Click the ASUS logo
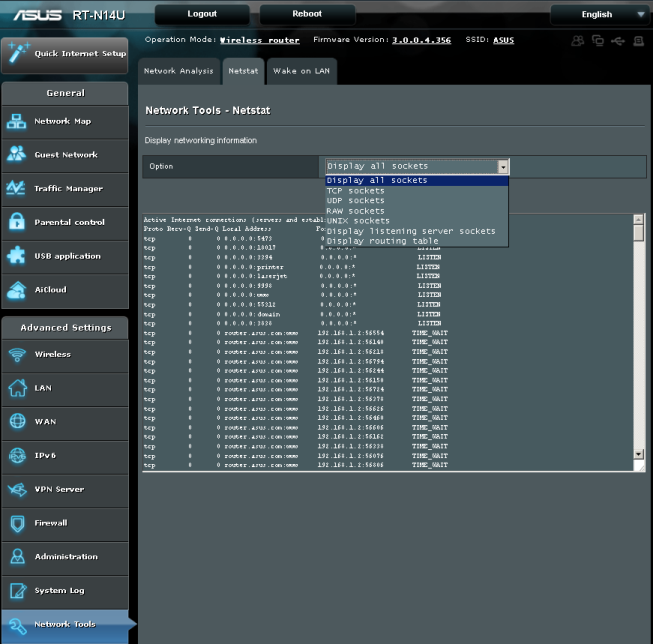This screenshot has height=644, width=653. coord(37,15)
